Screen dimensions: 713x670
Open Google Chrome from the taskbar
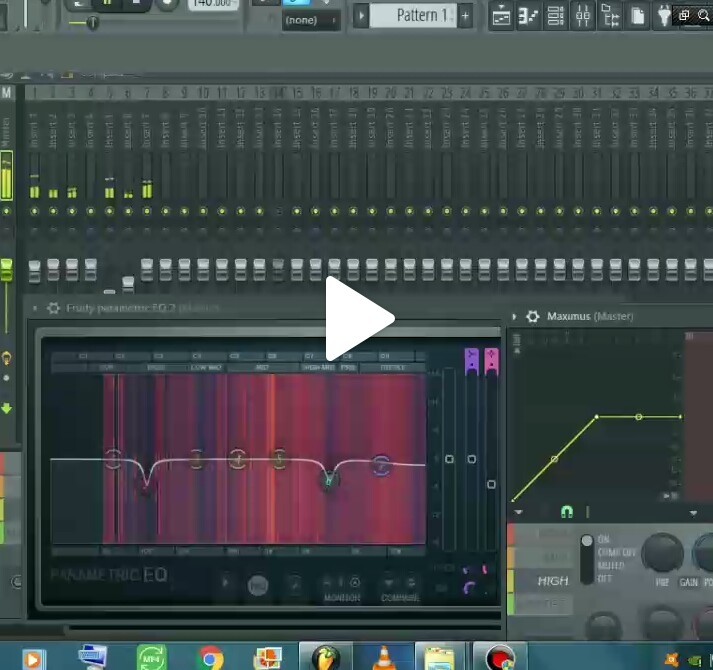pyautogui.click(x=210, y=658)
